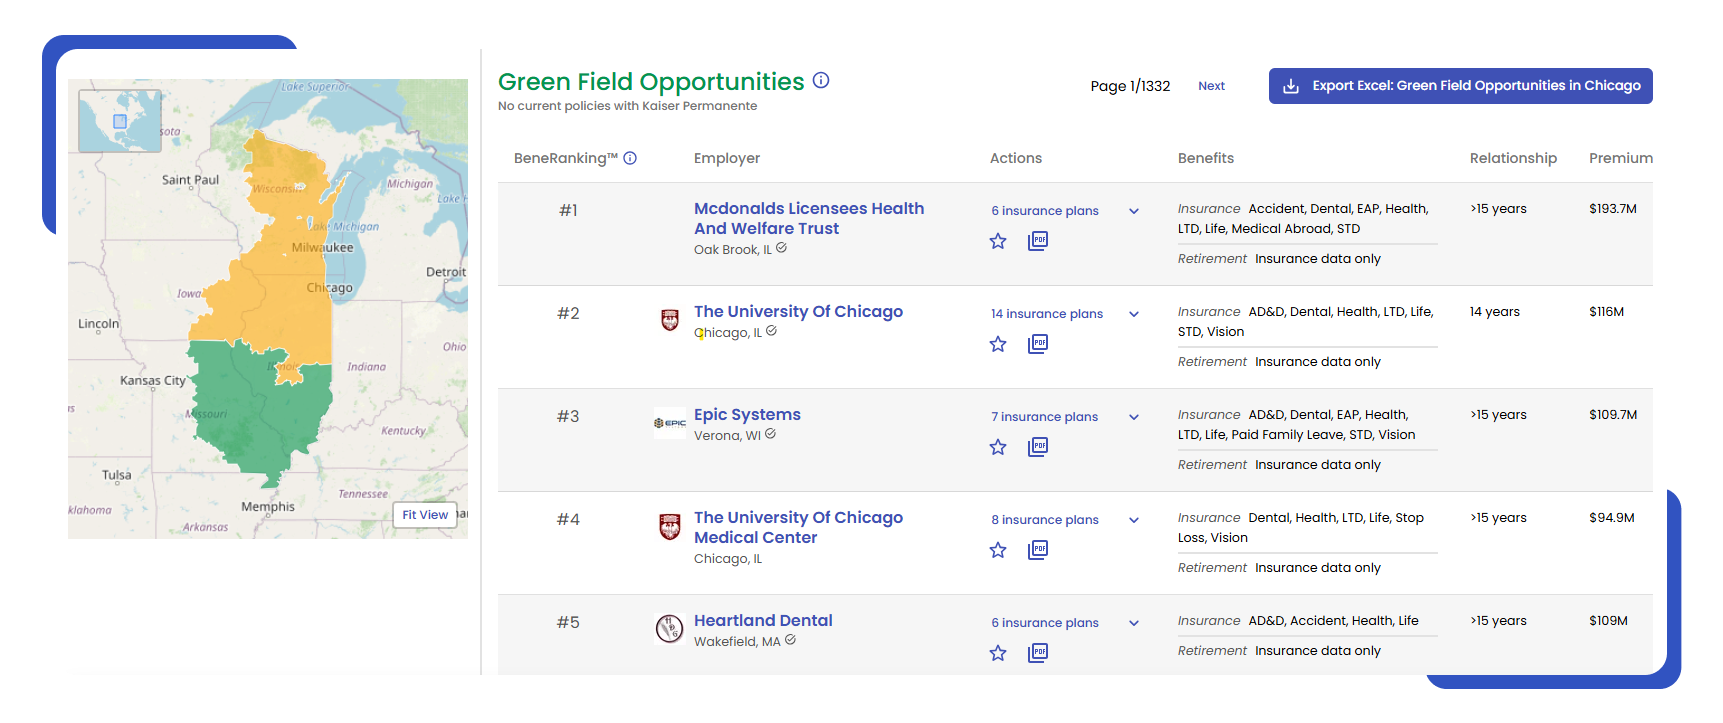Click the $109.7M premium value
The width and height of the screenshot is (1723, 723).
tap(1613, 415)
